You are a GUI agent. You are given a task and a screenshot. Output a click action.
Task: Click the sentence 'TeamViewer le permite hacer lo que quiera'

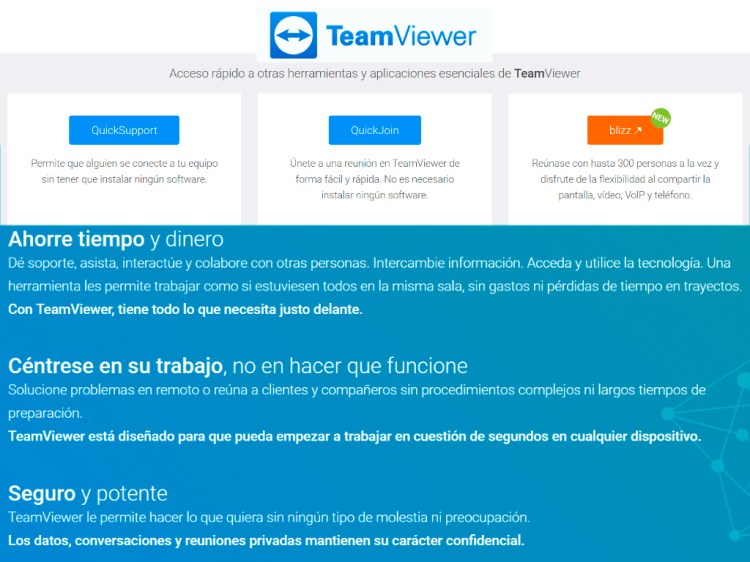click(269, 517)
